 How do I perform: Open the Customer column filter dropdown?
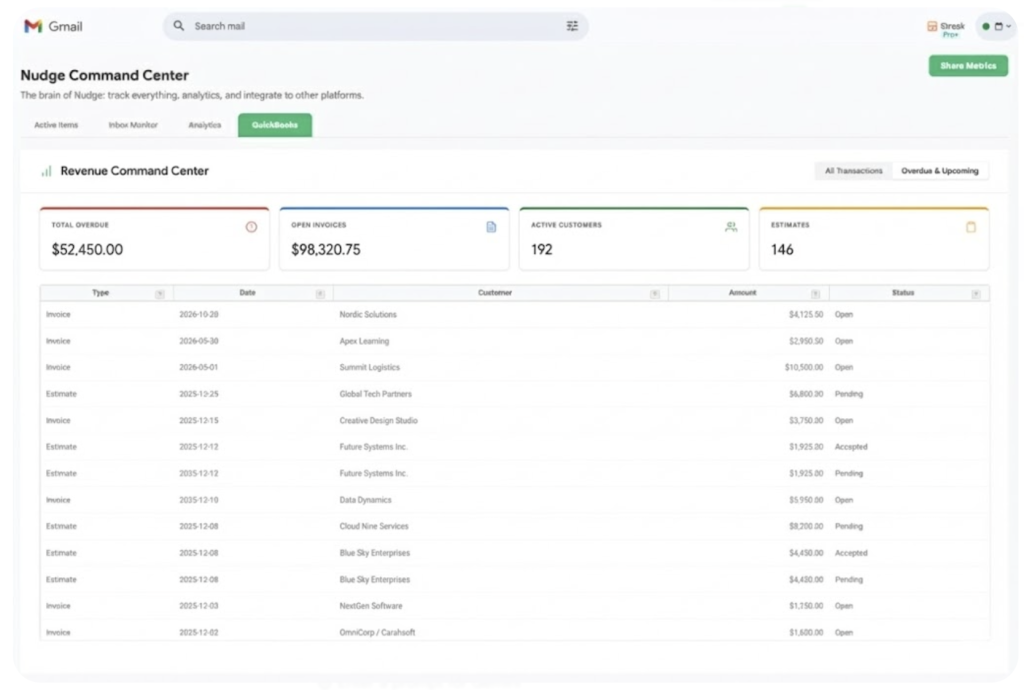click(655, 294)
